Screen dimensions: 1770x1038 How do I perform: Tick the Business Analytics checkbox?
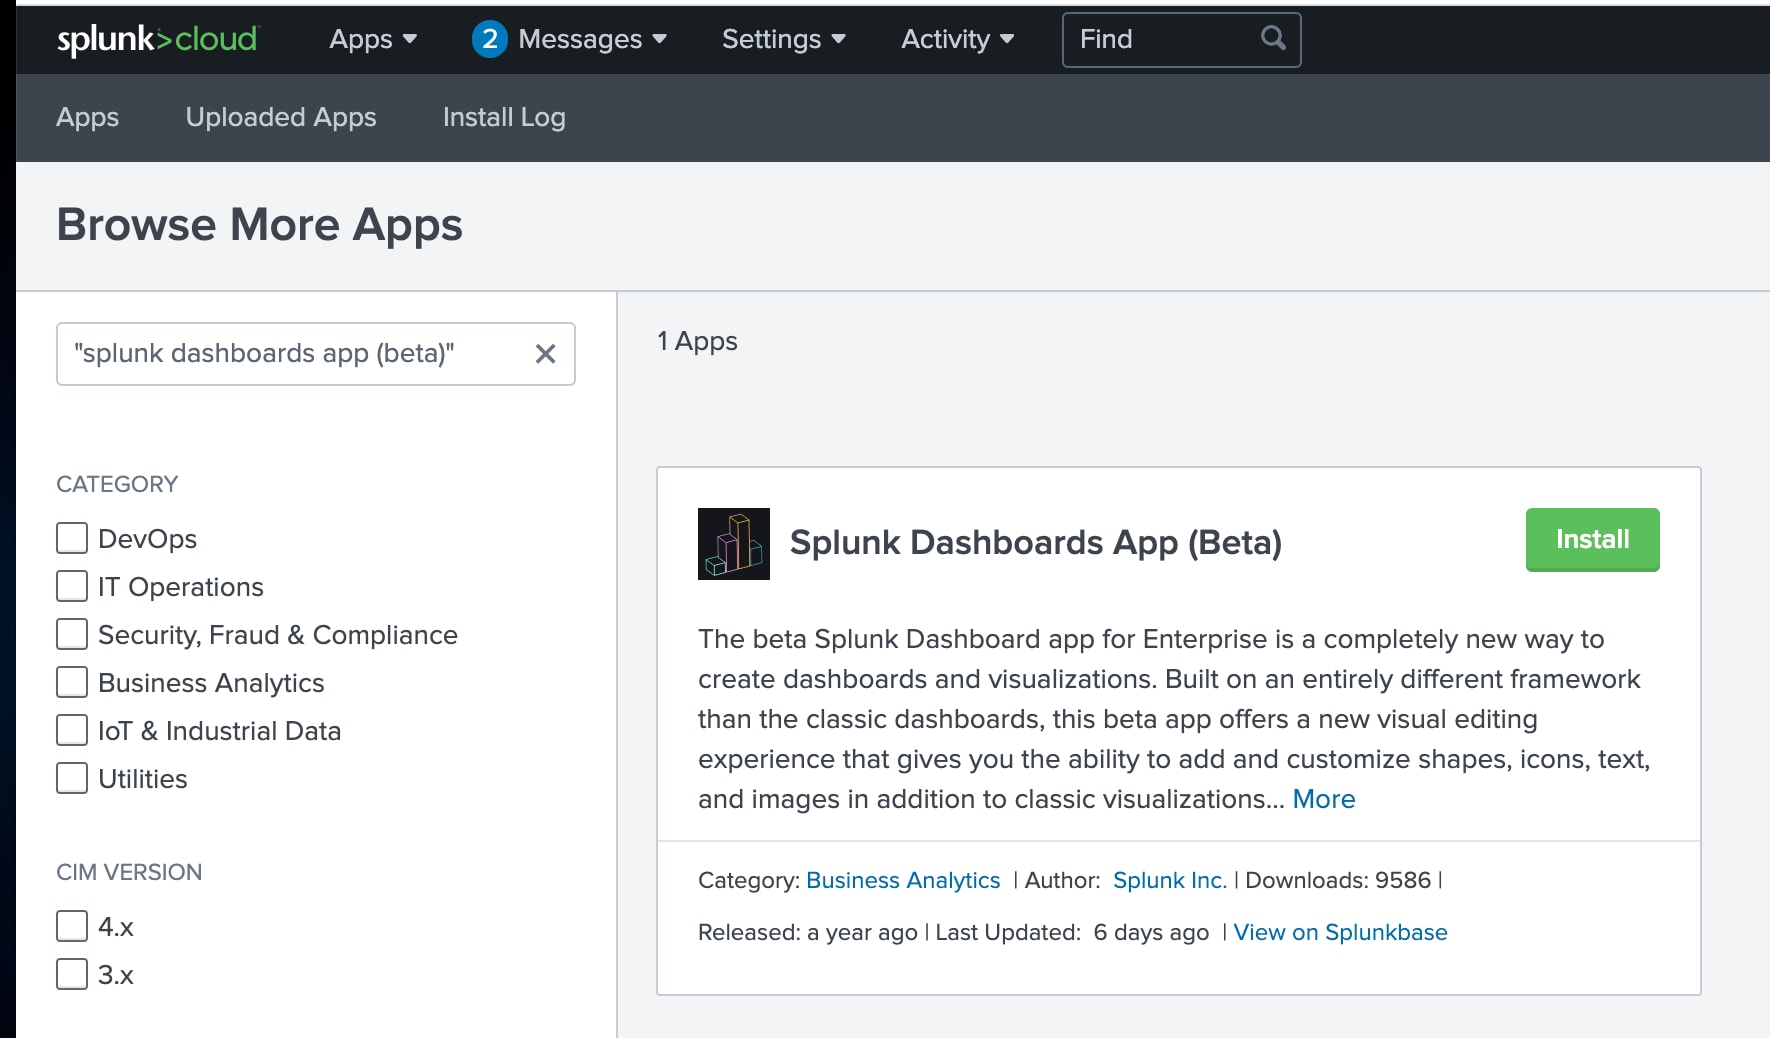pos(72,682)
